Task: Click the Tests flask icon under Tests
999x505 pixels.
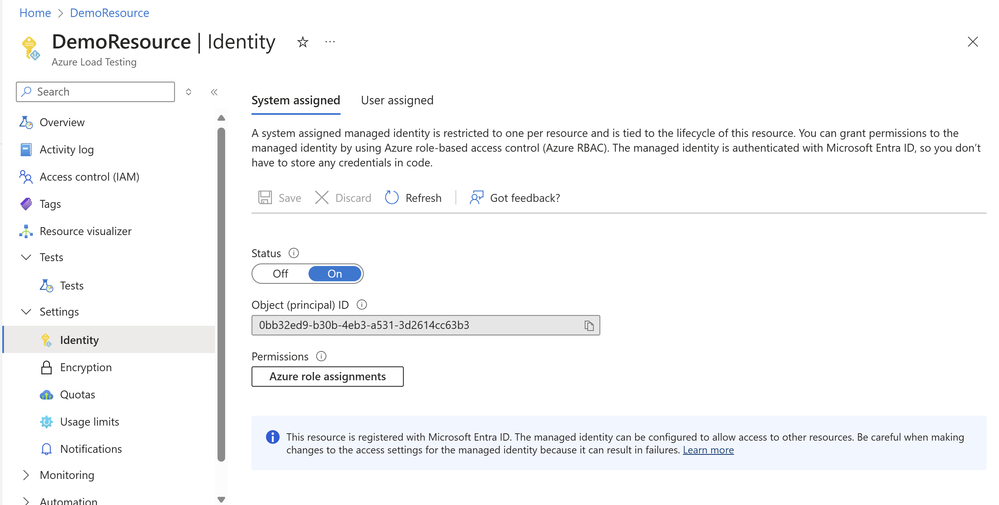Action: point(47,286)
